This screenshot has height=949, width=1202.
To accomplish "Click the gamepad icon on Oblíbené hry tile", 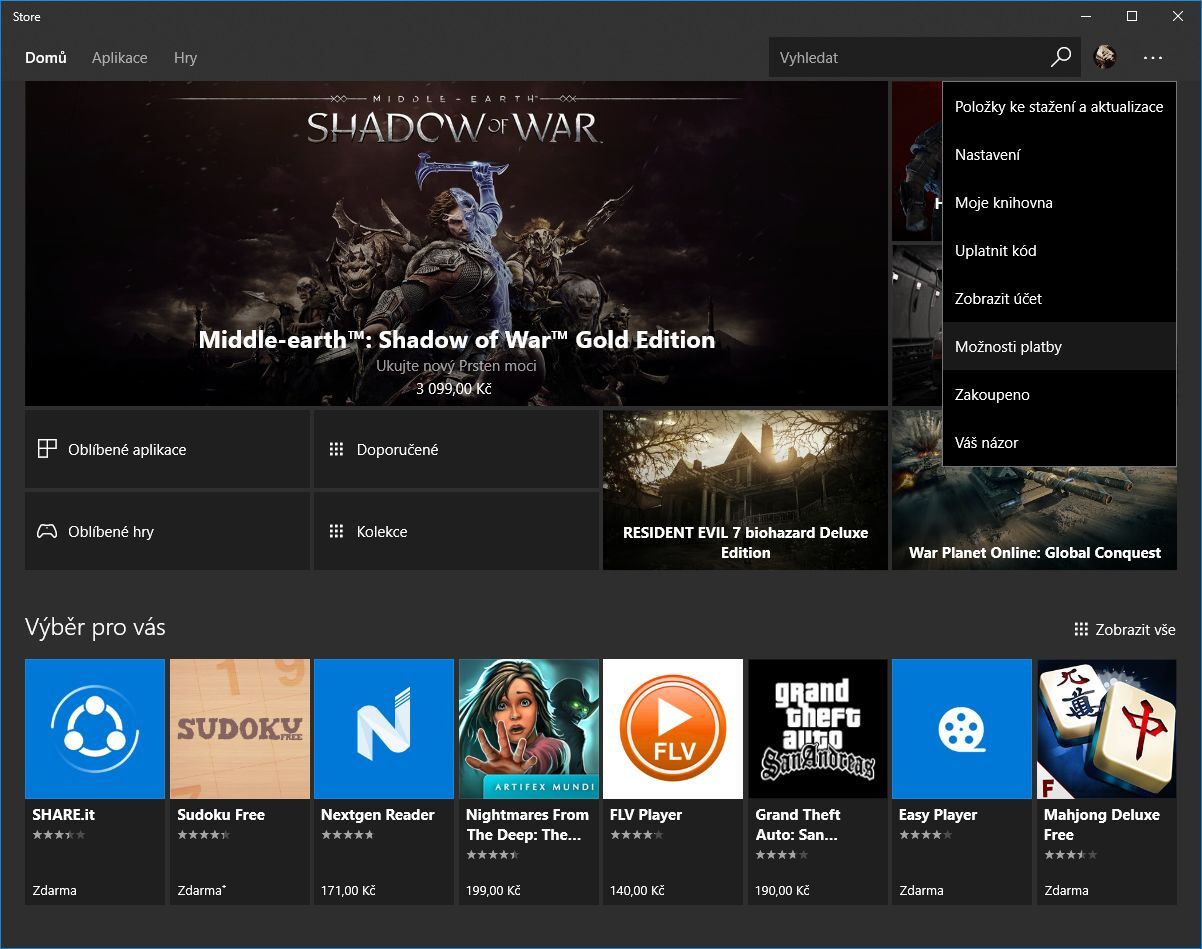I will pyautogui.click(x=47, y=531).
